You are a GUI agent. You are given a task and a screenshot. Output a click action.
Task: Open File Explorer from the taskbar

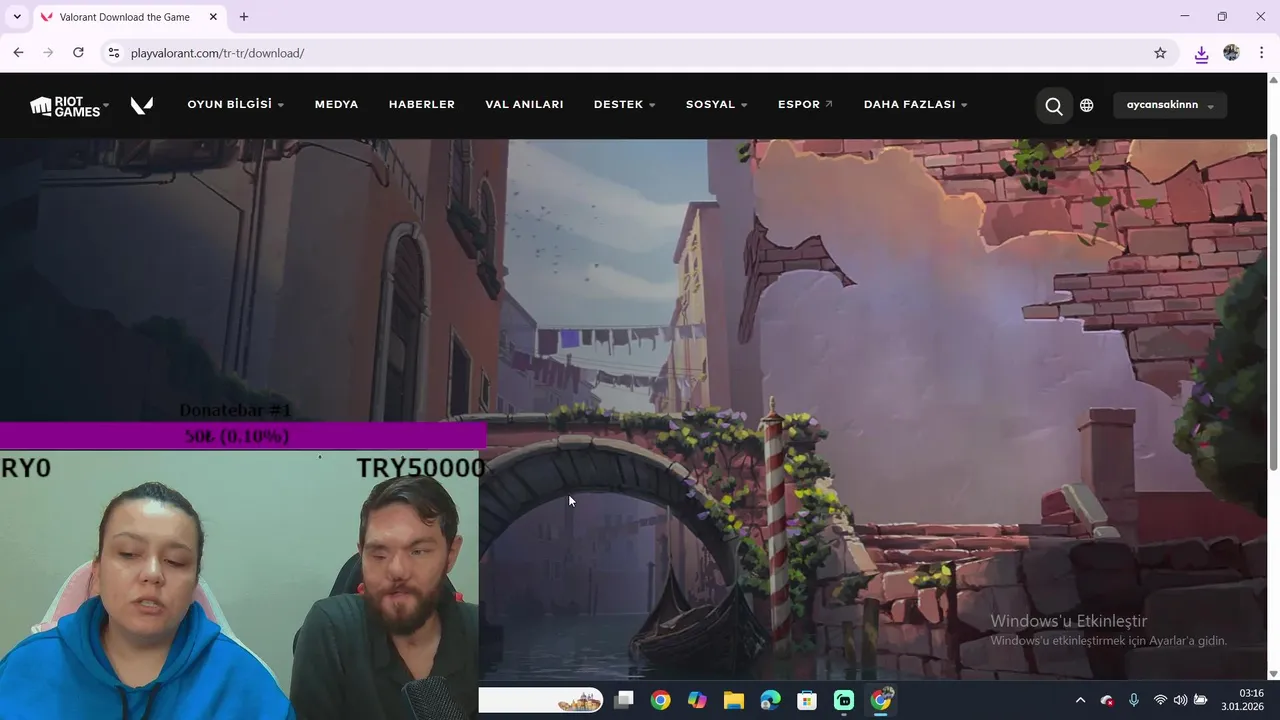click(734, 700)
